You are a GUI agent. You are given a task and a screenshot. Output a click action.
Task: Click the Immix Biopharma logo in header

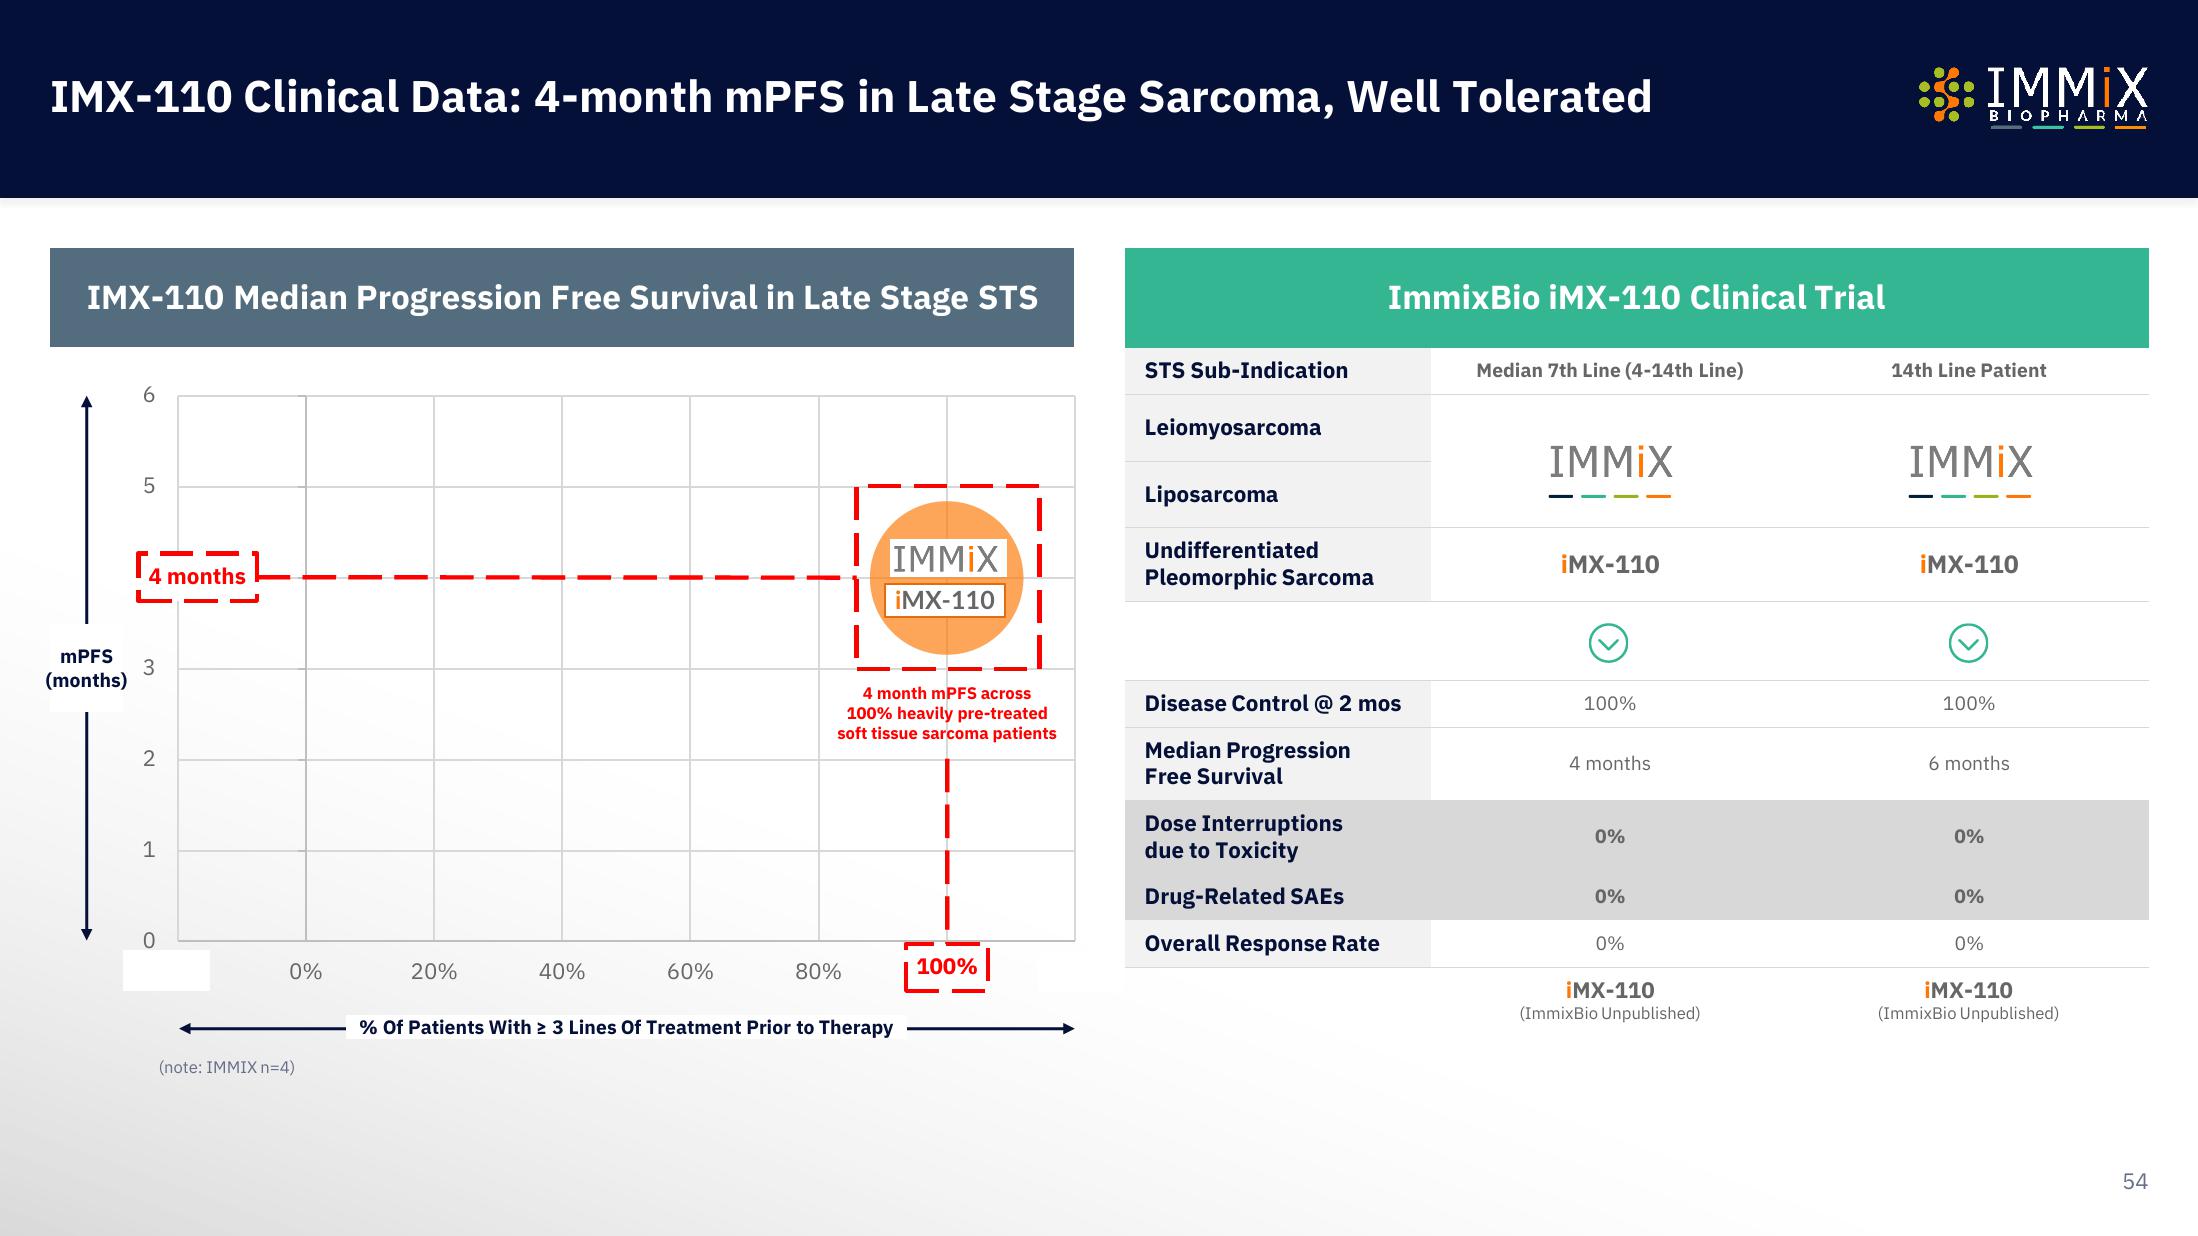(2032, 97)
